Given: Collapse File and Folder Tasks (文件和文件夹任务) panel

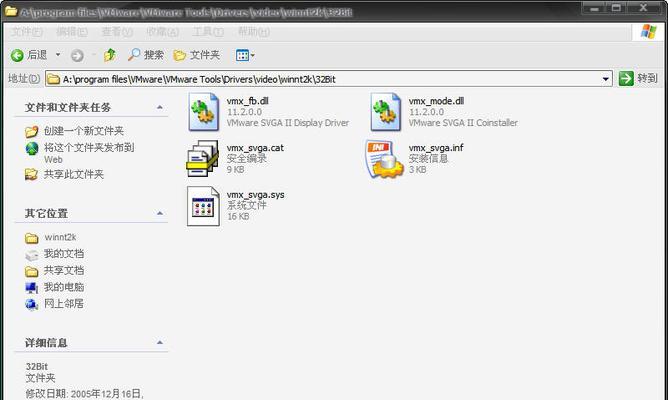Looking at the screenshot, I should point(160,107).
